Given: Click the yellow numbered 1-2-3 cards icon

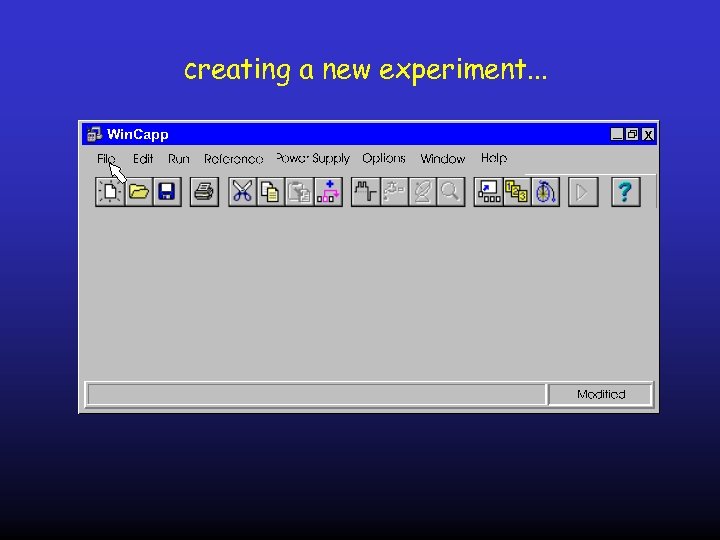Looking at the screenshot, I should [x=517, y=191].
